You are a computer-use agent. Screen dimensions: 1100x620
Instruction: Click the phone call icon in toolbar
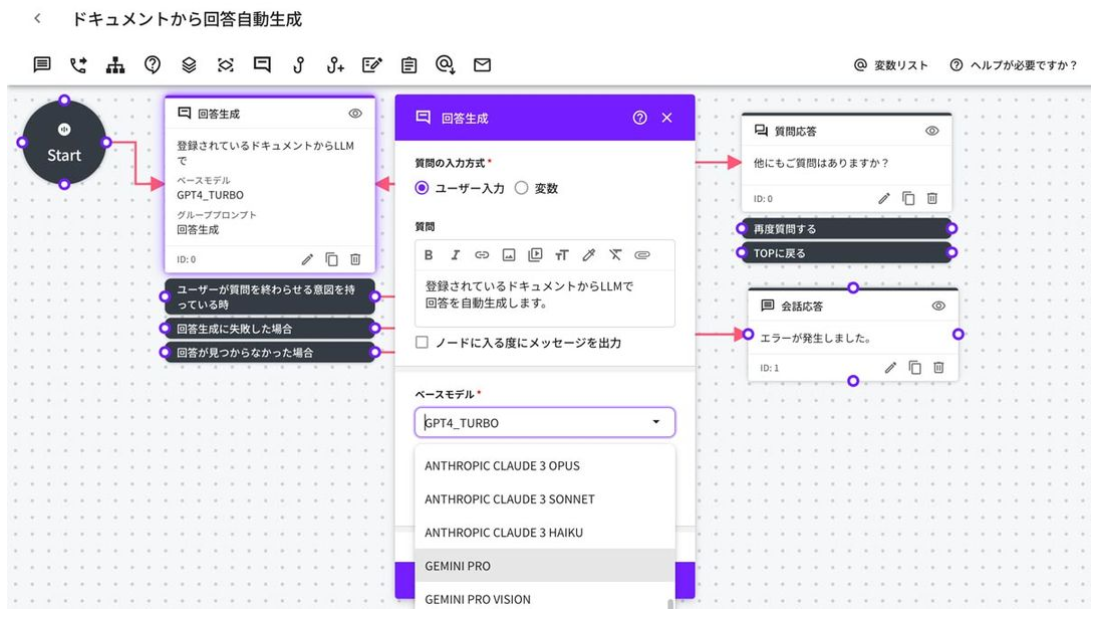[78, 65]
